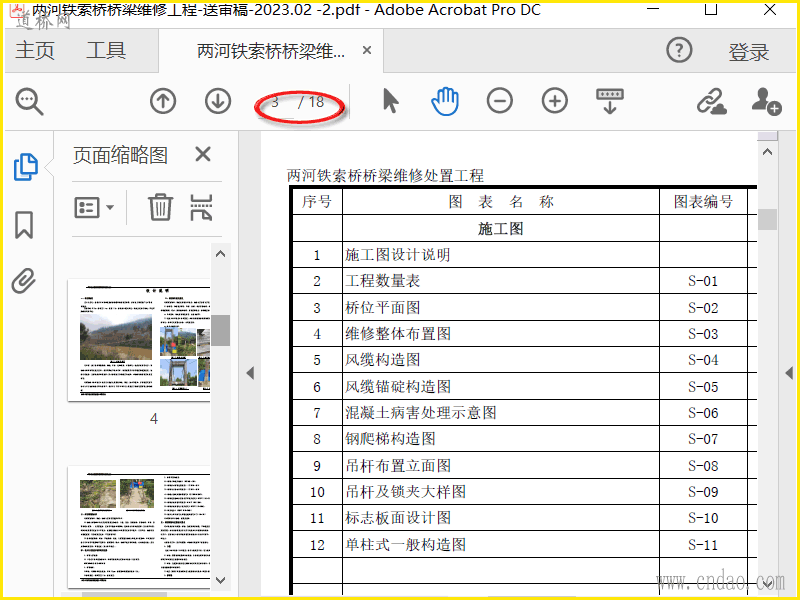Zoom in with the plus button
Screen dimensions: 800x600
555,101
